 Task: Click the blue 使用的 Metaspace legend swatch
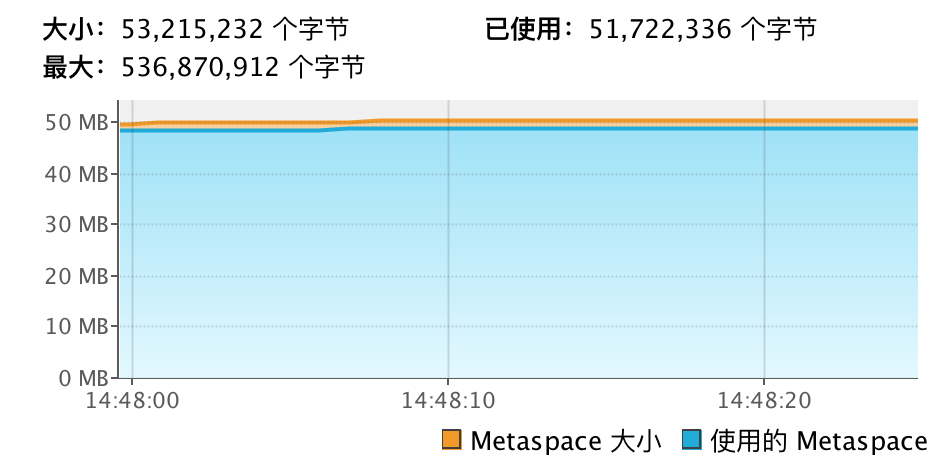692,441
